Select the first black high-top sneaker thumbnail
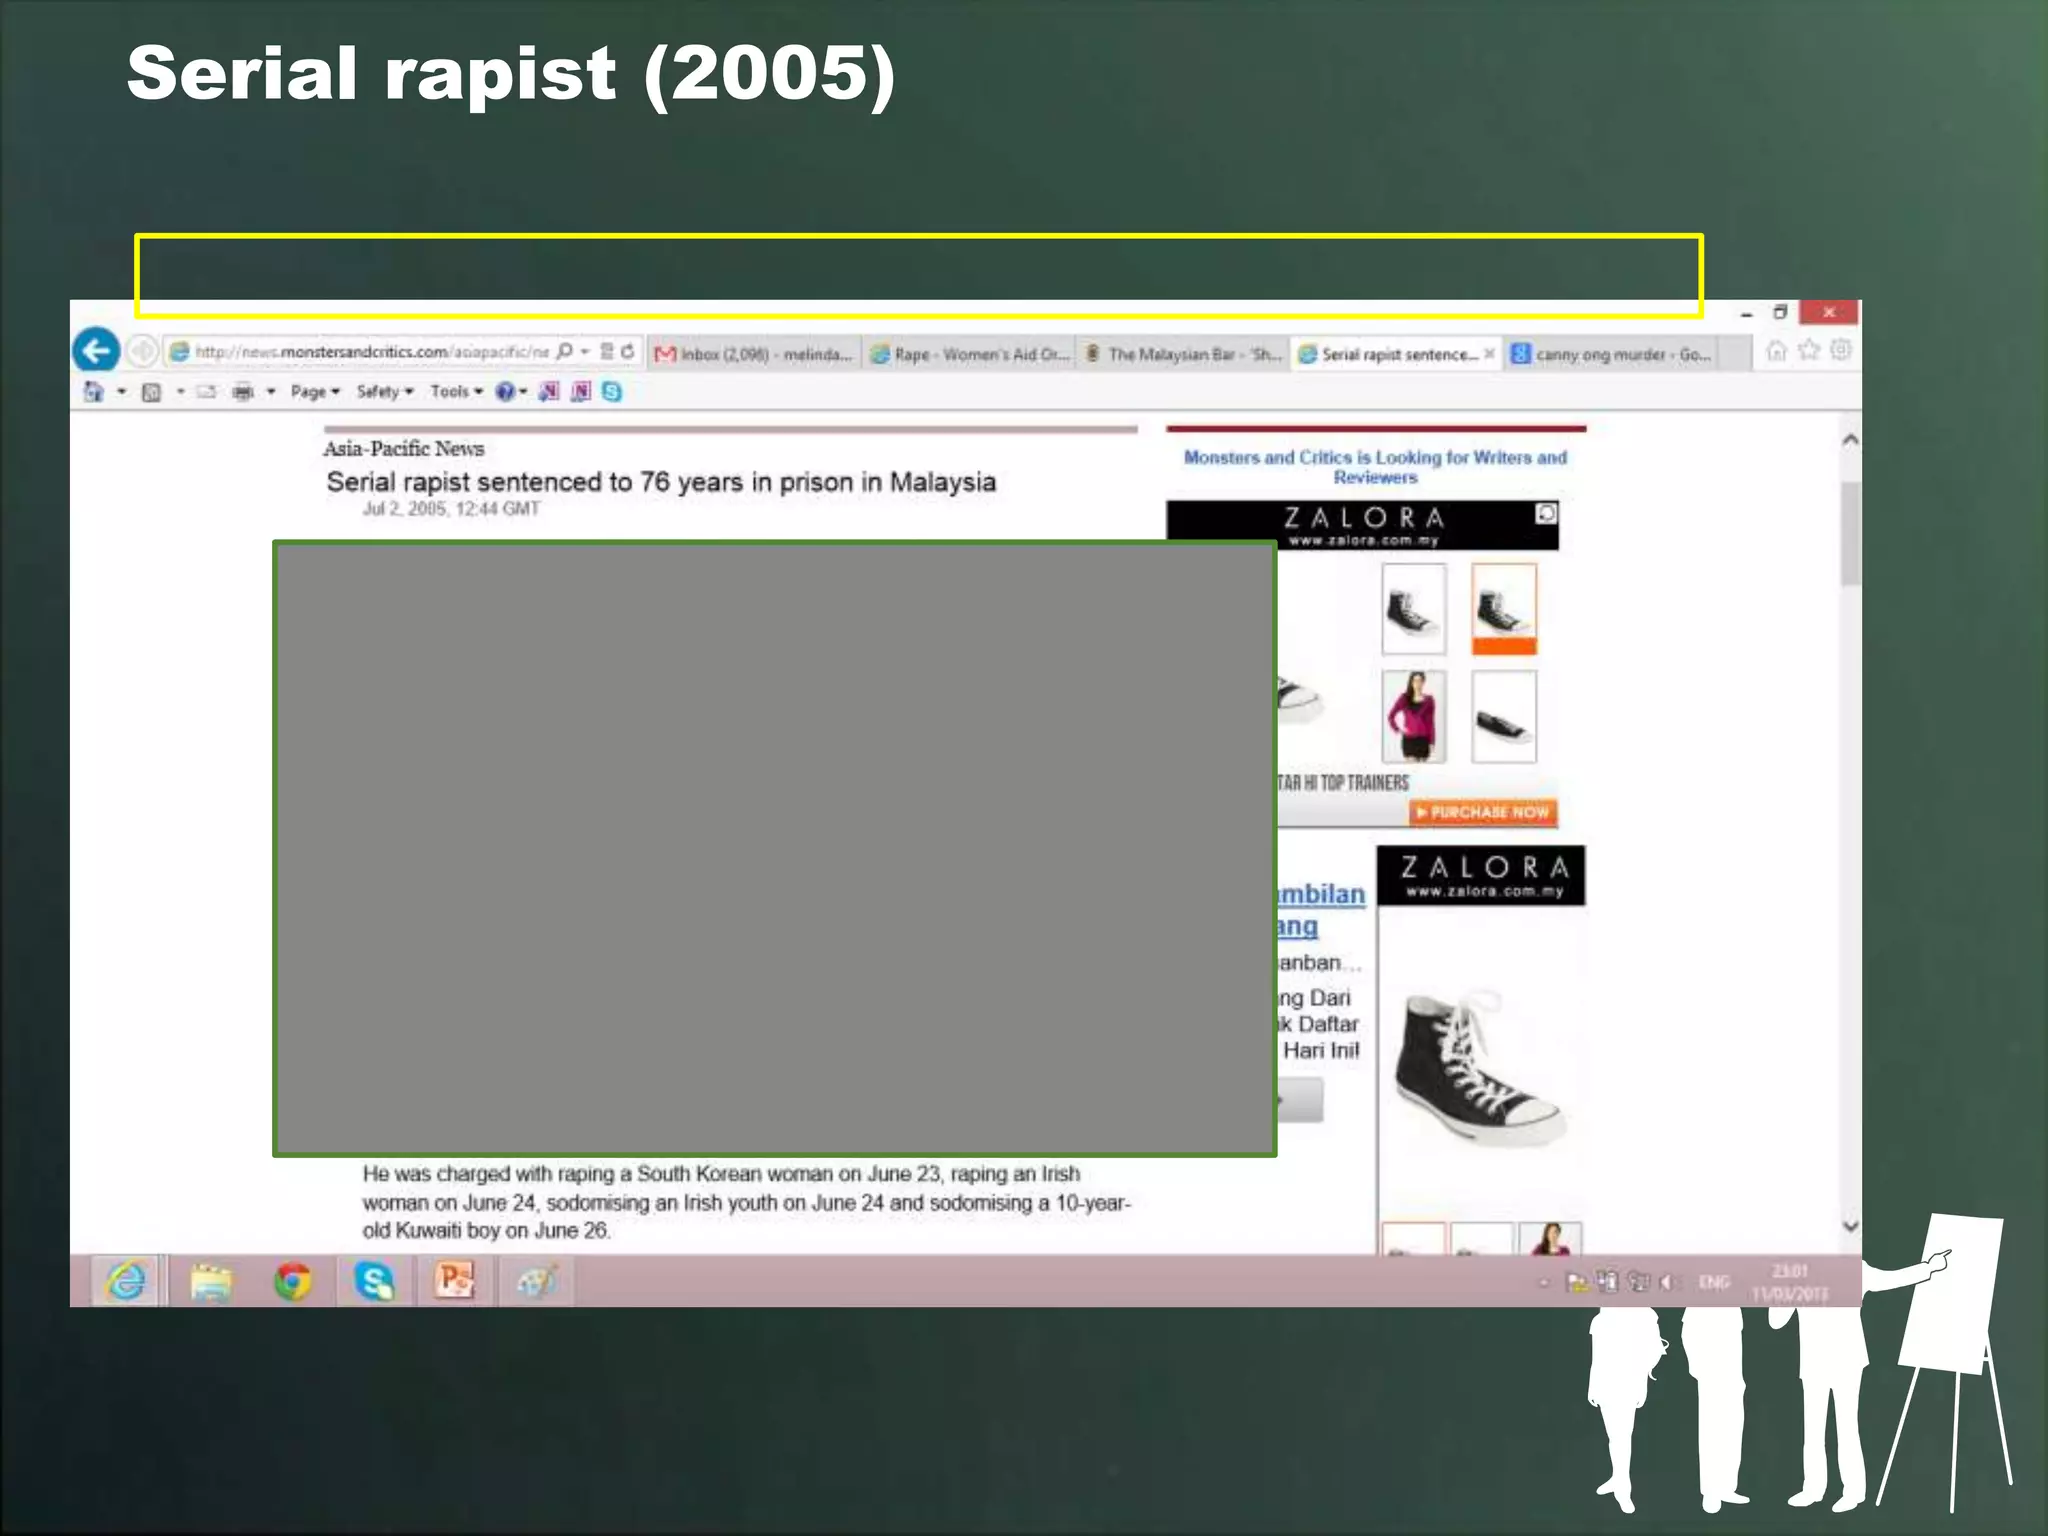 pos(1413,609)
